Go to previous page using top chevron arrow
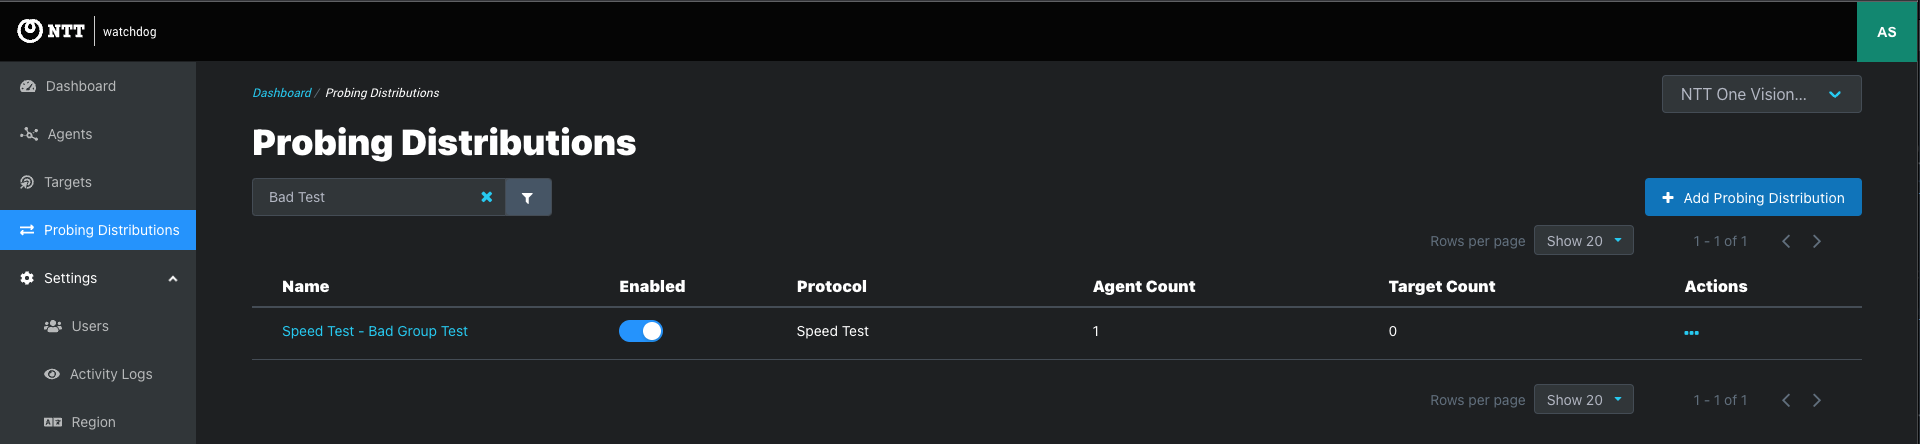Image resolution: width=1920 pixels, height=444 pixels. coord(1786,241)
